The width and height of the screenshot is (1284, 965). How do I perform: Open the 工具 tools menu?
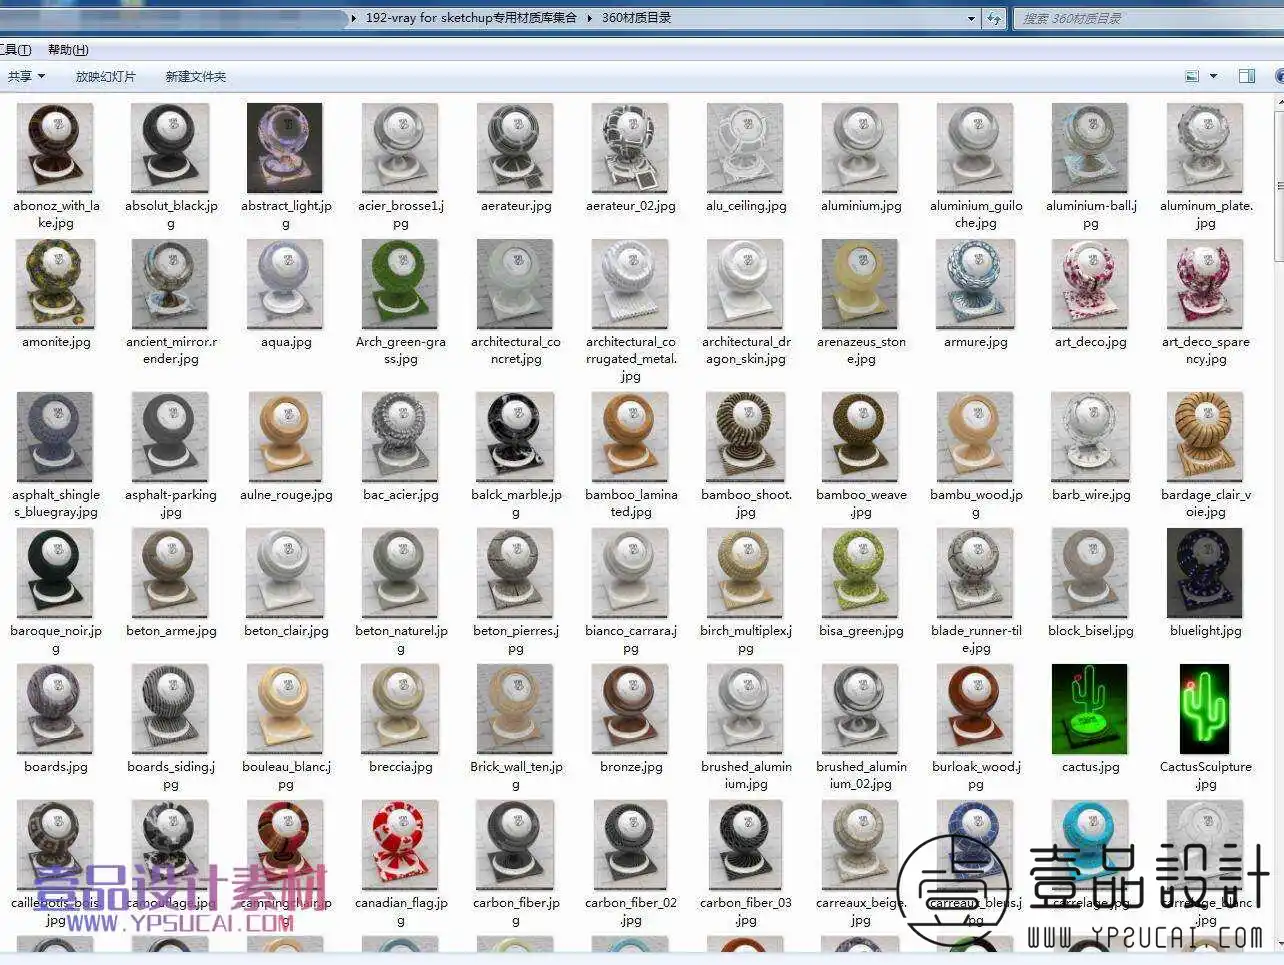pyautogui.click(x=16, y=49)
